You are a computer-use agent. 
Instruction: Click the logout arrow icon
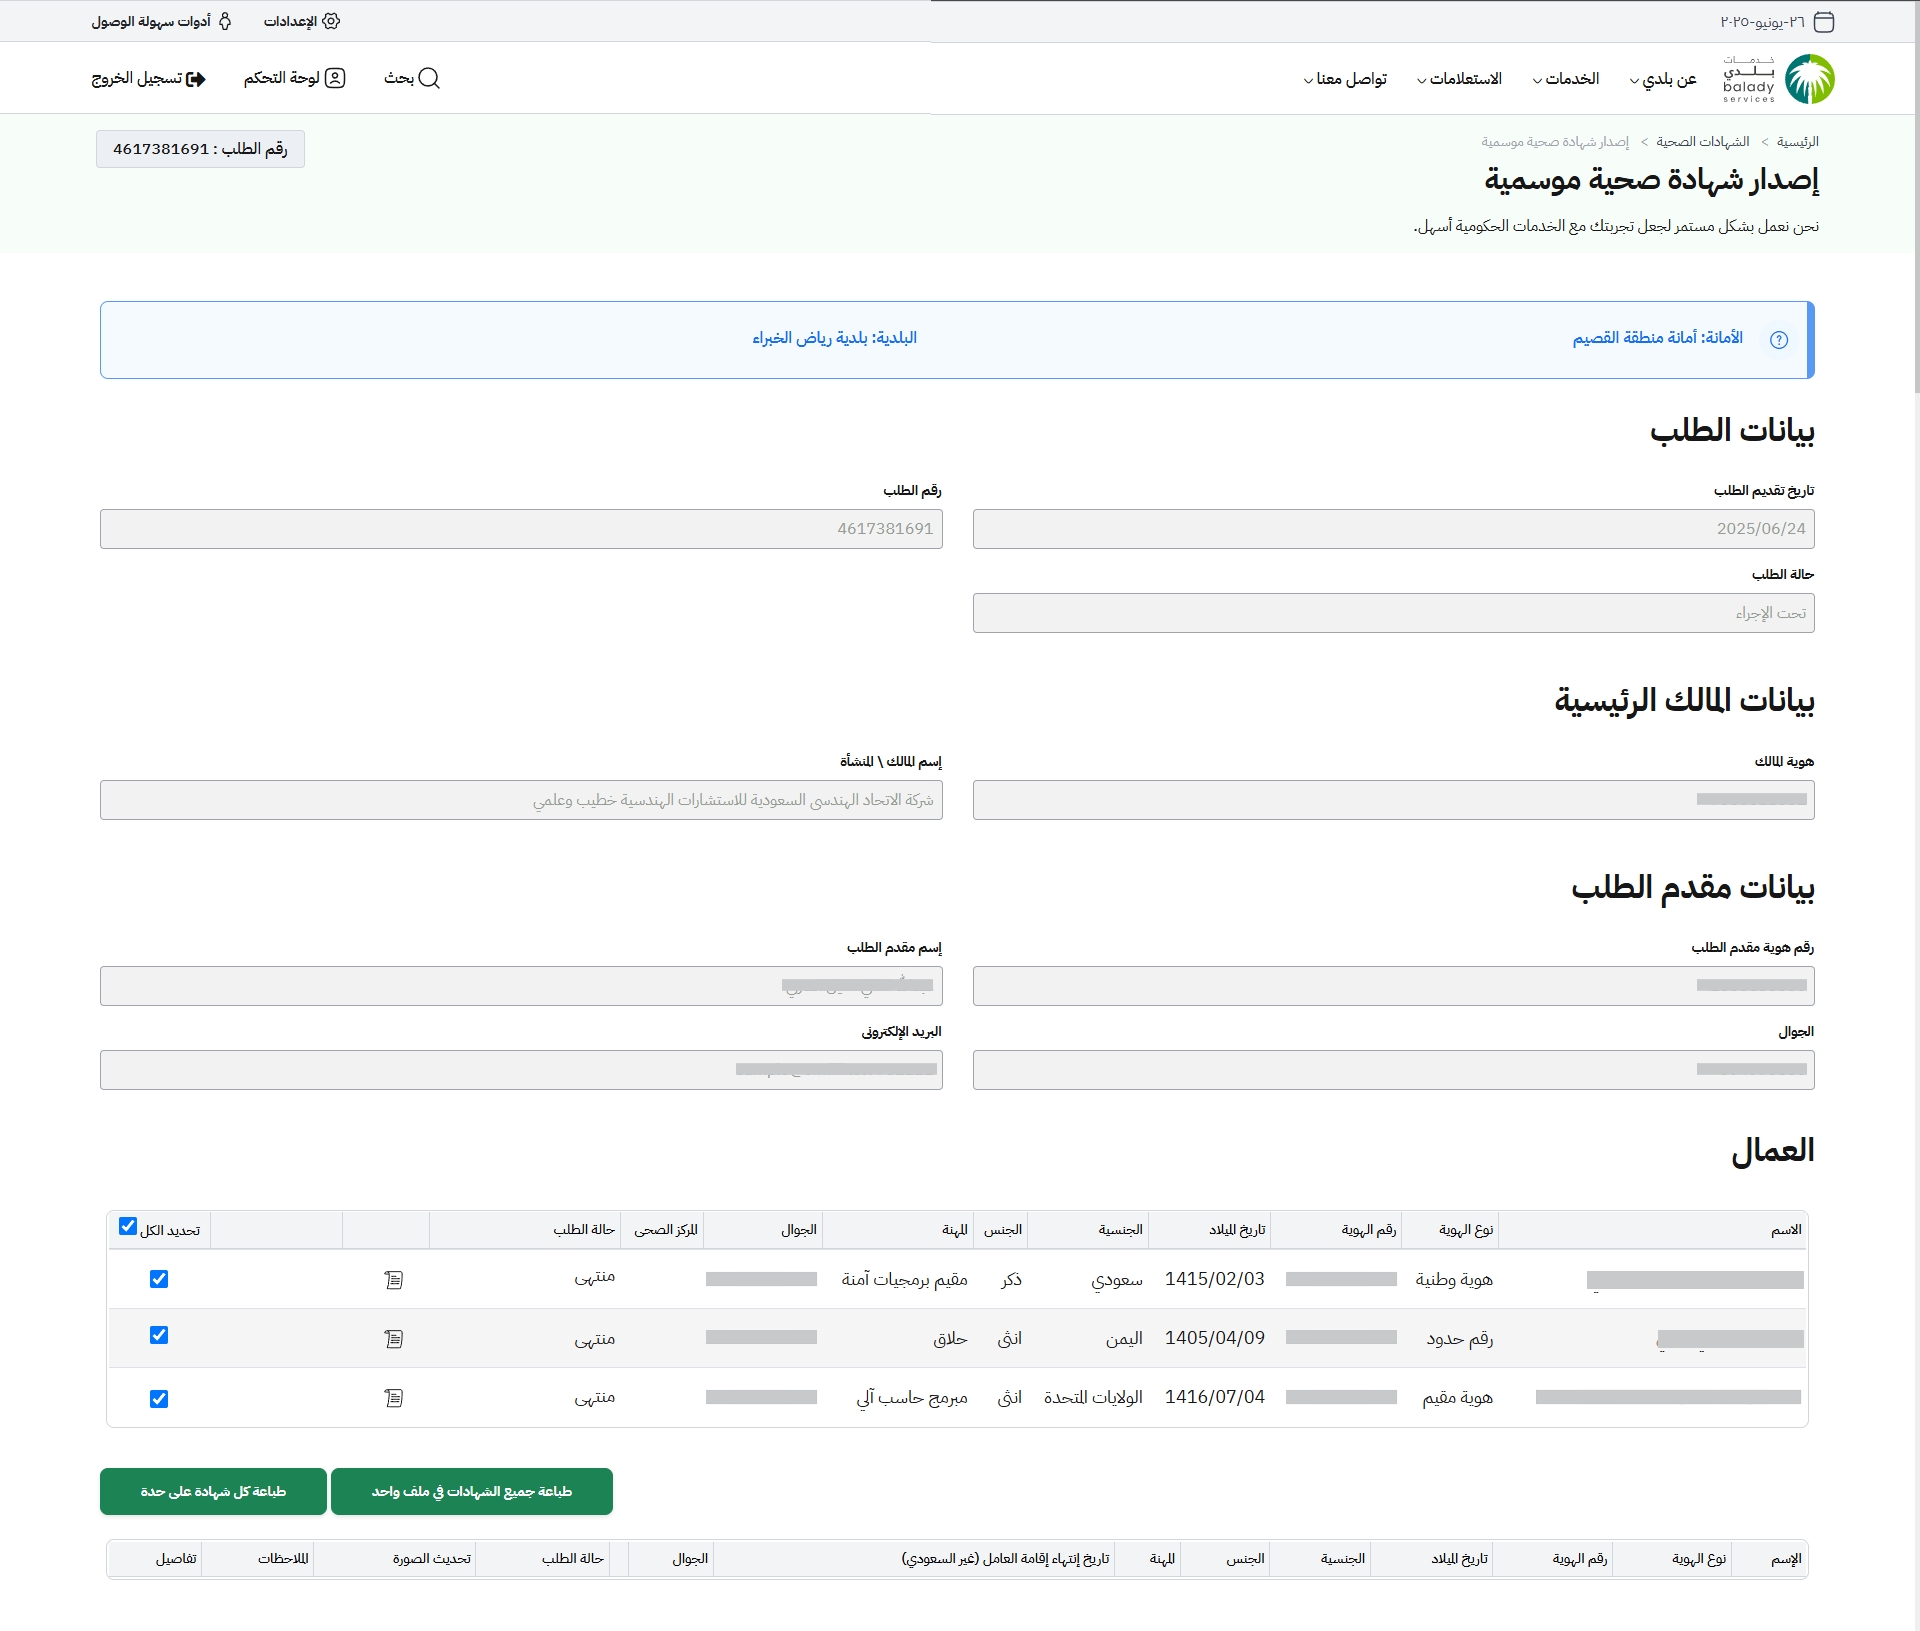pos(197,79)
